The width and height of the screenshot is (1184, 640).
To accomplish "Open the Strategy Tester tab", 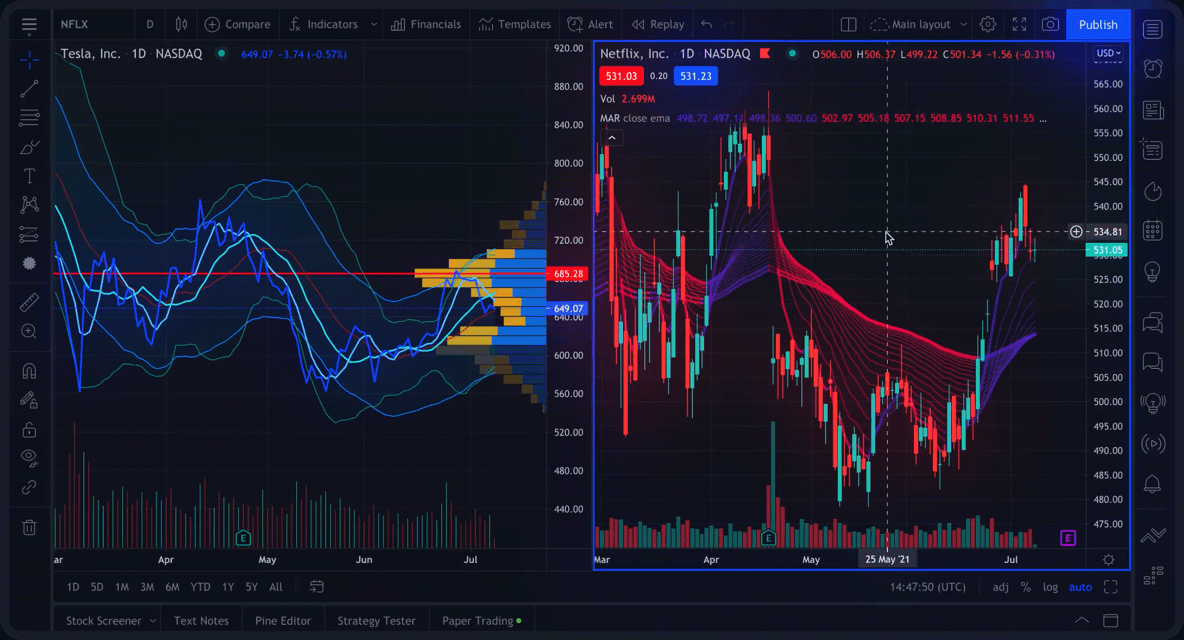I will (x=376, y=620).
